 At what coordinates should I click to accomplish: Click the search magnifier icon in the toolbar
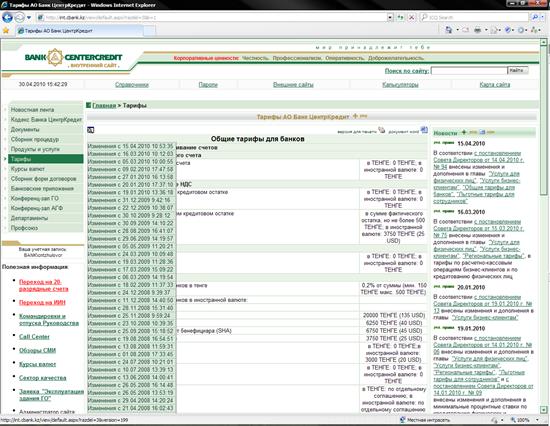click(x=534, y=17)
